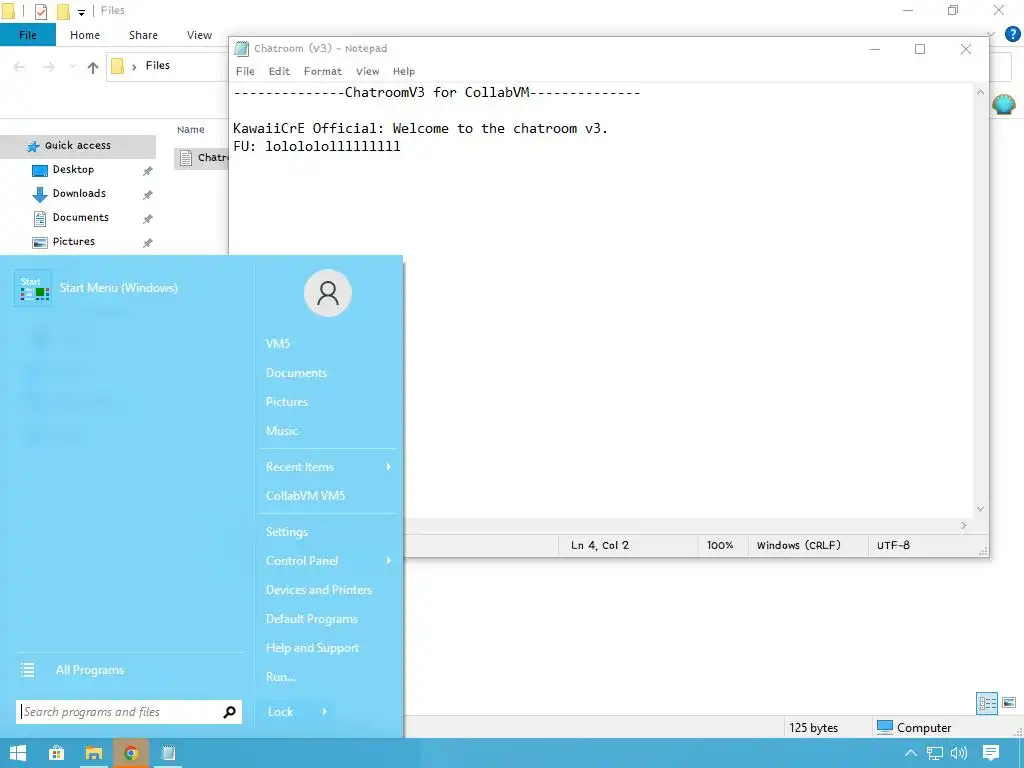The image size is (1024, 768).
Task: Click Run... in Start menu
Action: tap(281, 677)
